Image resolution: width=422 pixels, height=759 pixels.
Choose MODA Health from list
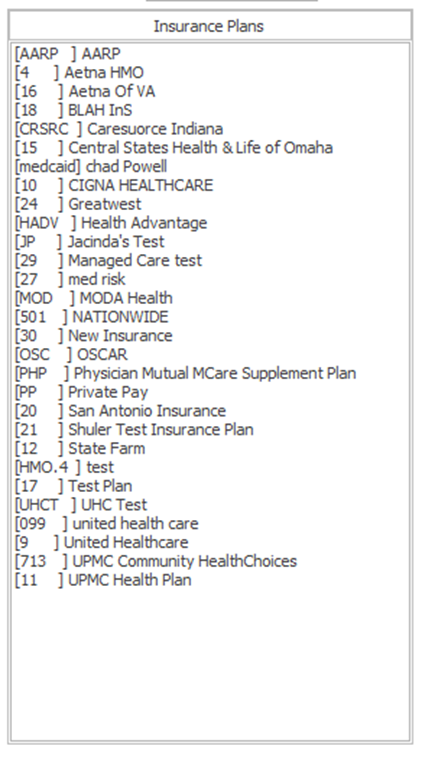point(93,298)
